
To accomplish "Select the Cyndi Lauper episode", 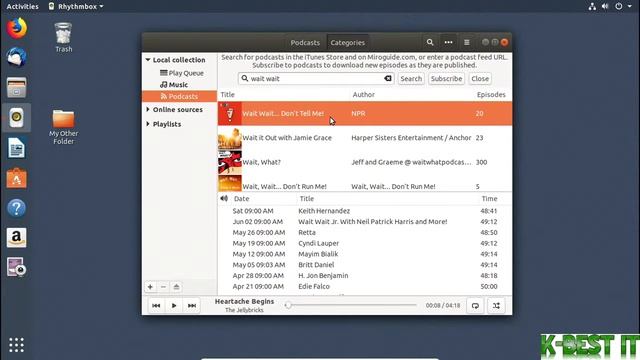I will pos(365,243).
